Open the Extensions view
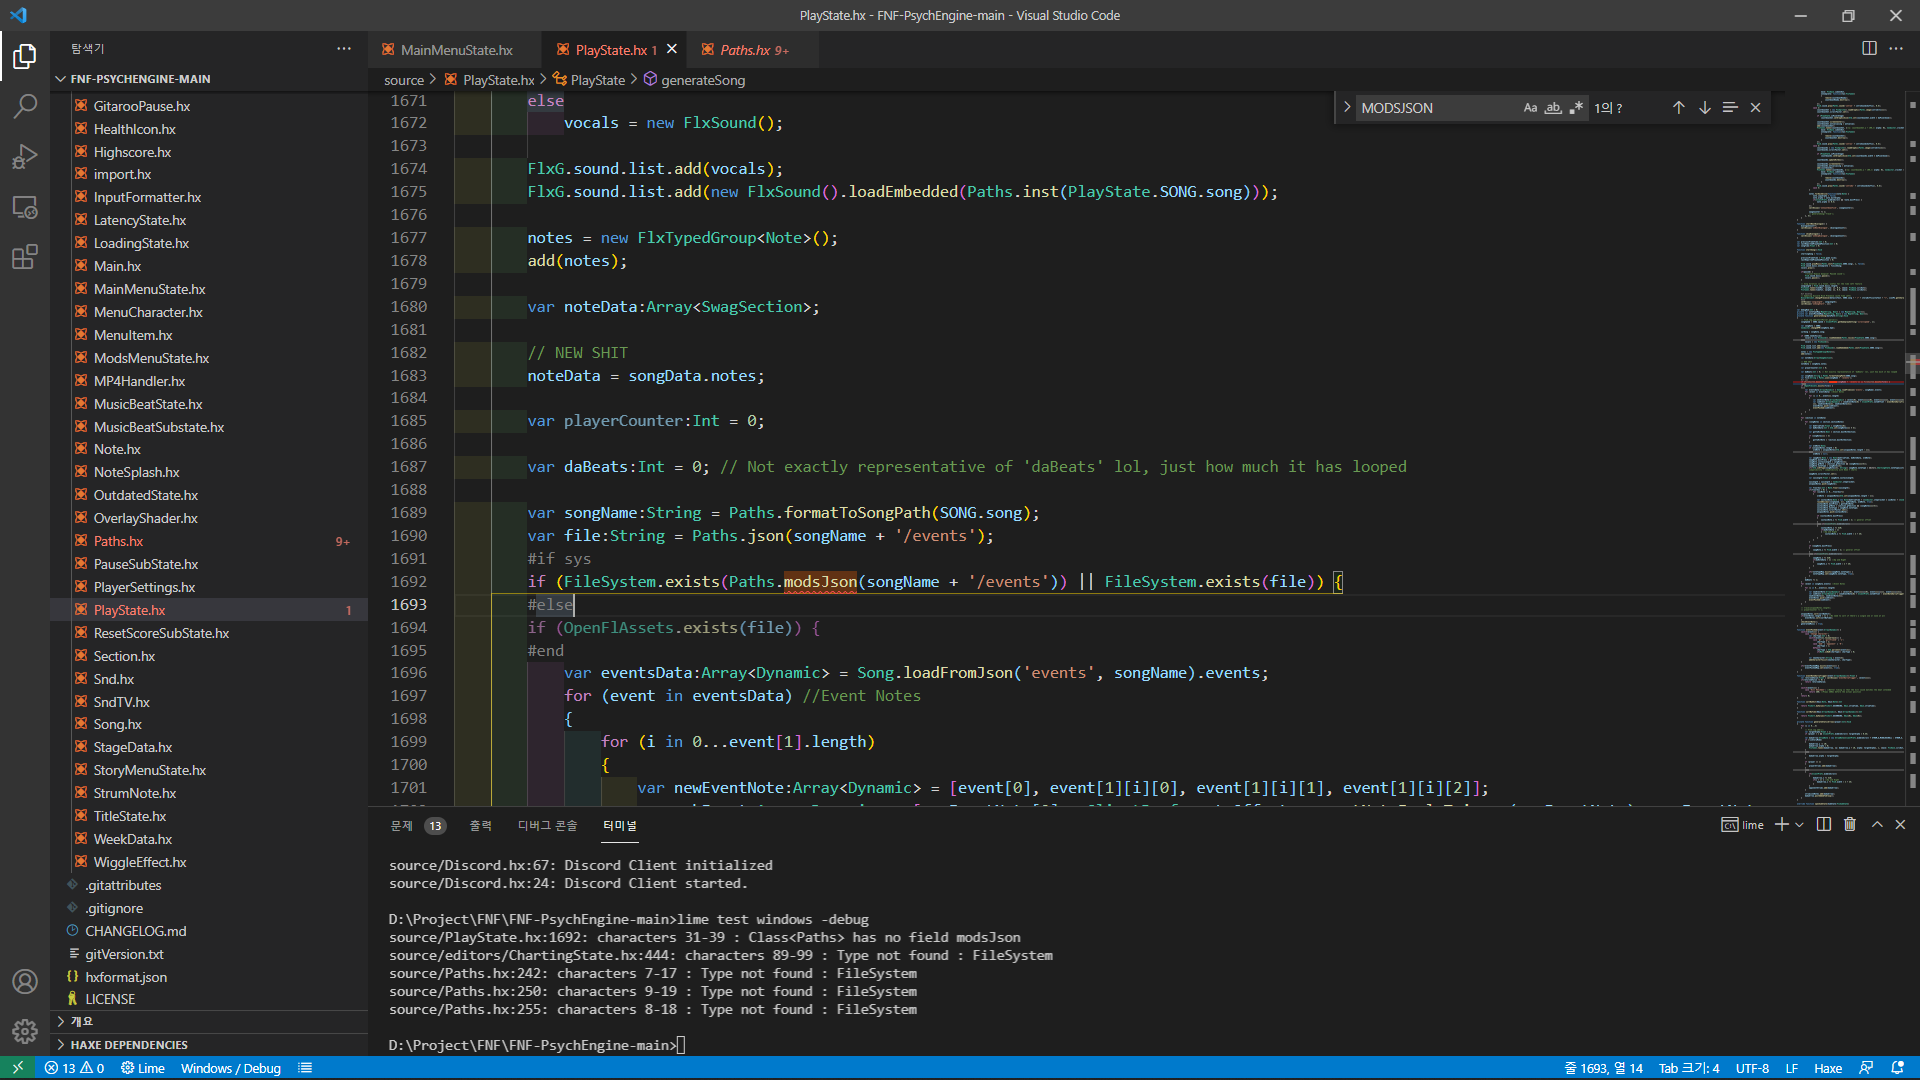 [x=25, y=257]
